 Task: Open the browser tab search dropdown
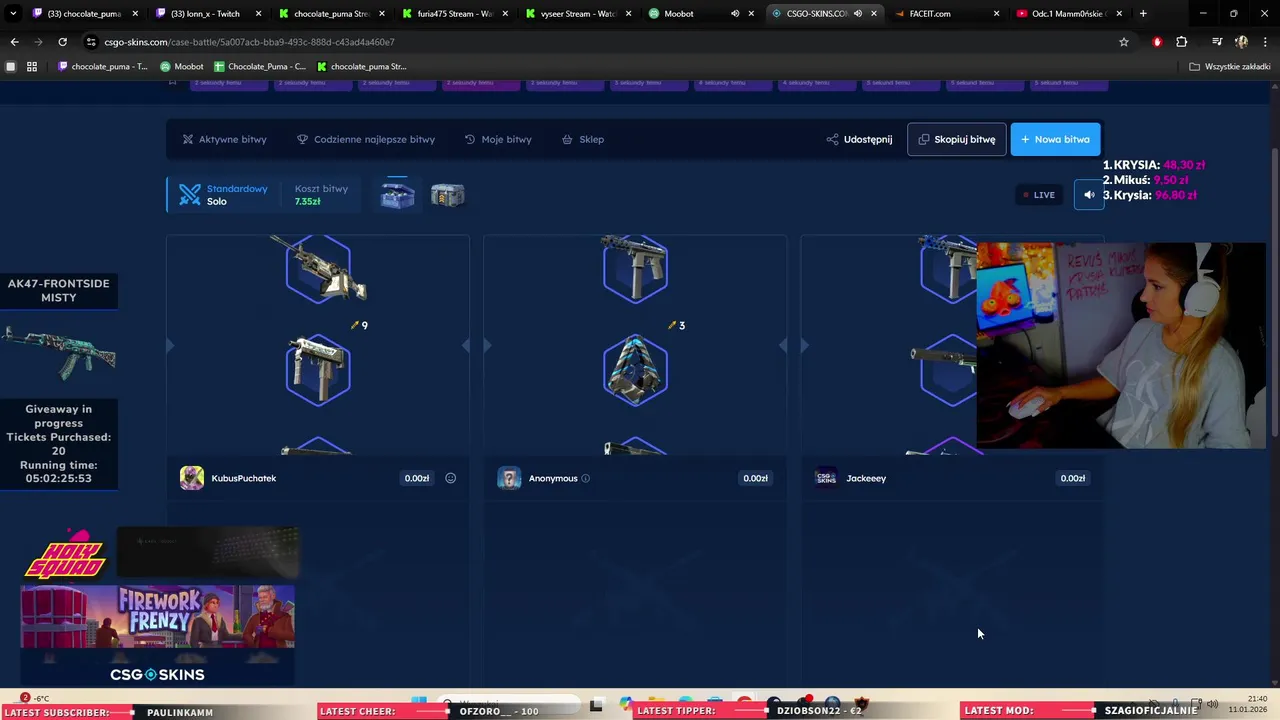[x=13, y=14]
